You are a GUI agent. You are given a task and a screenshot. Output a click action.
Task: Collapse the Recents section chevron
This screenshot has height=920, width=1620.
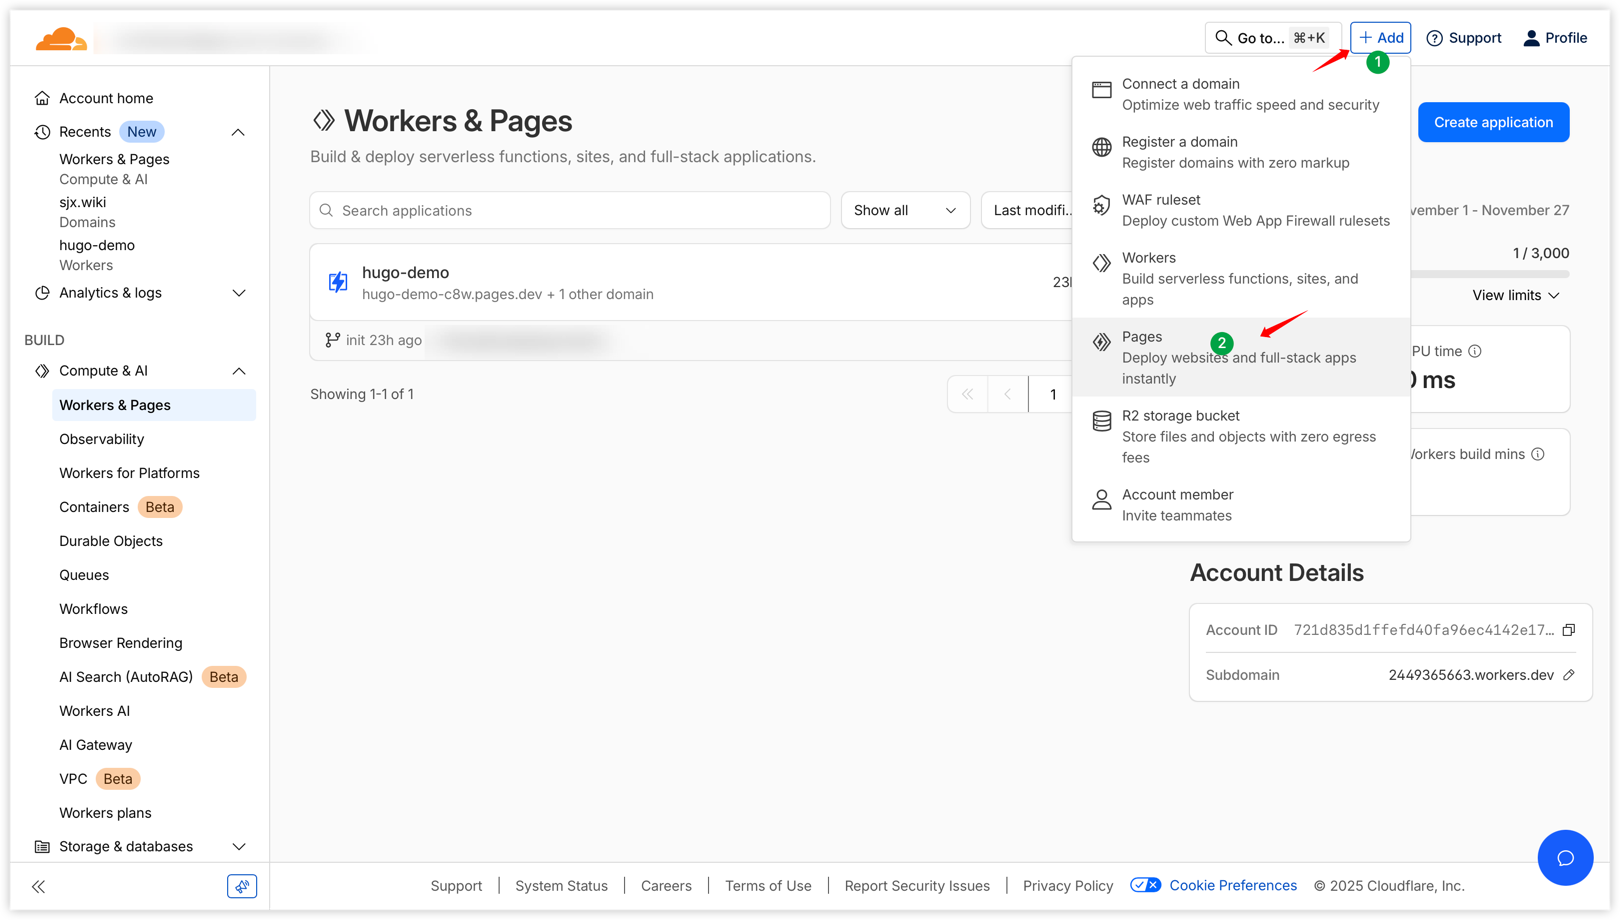238,132
